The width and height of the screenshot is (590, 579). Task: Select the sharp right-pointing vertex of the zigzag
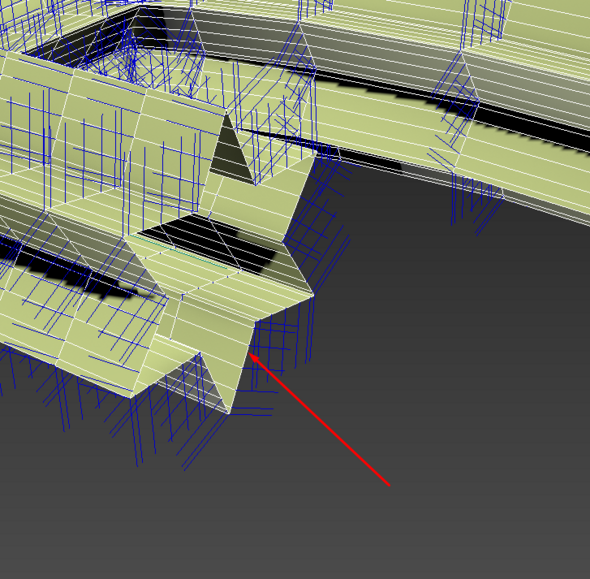(x=313, y=295)
